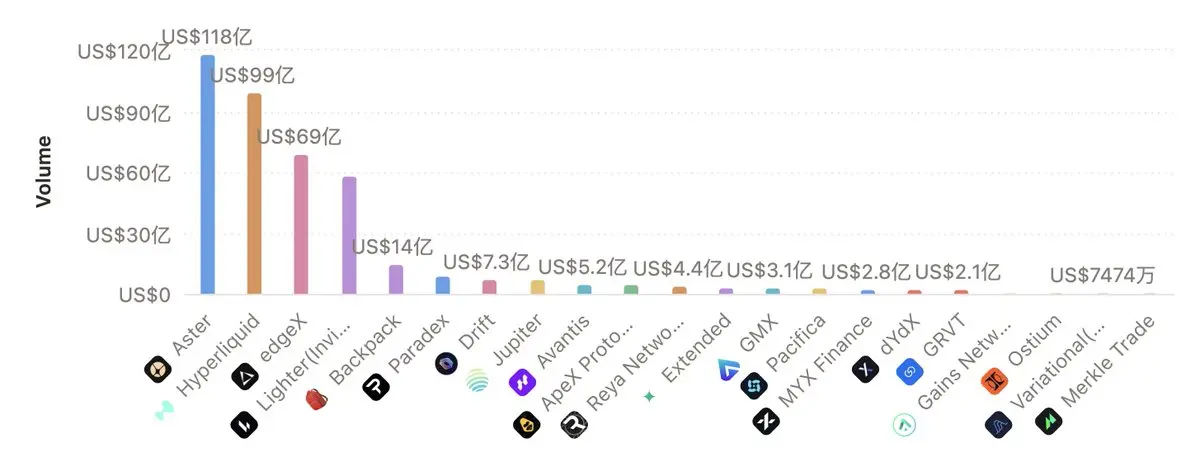Click the purple Lighter volume bar

tap(349, 236)
